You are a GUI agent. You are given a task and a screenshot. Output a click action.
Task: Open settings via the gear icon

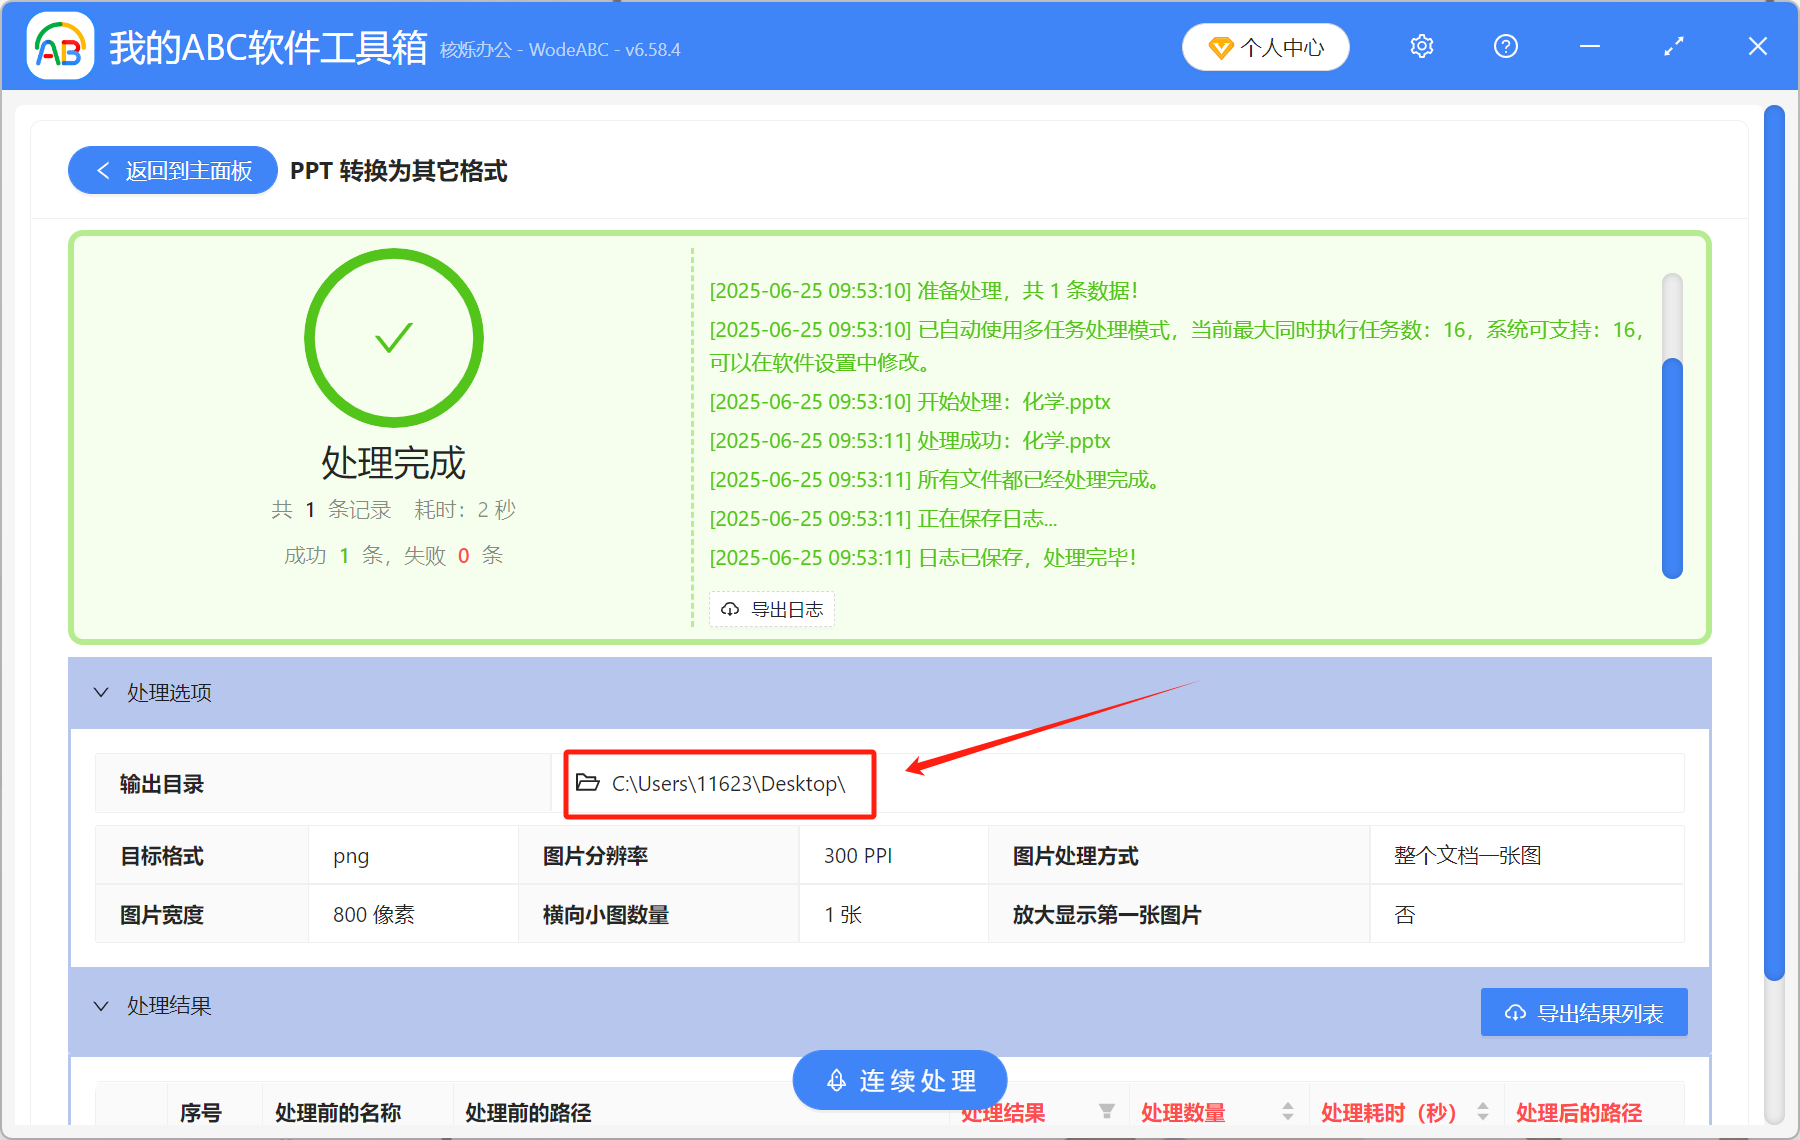pyautogui.click(x=1421, y=46)
